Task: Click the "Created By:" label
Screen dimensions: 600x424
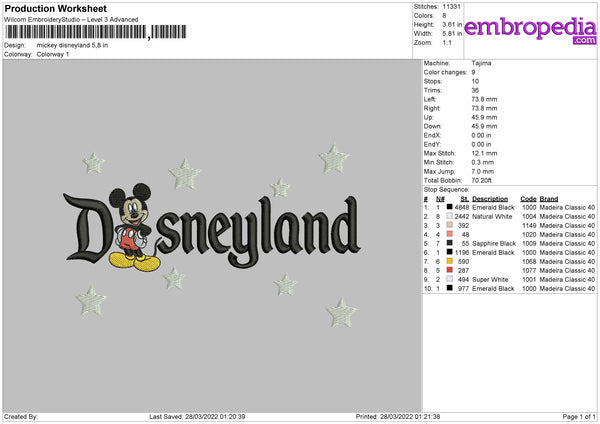Action: pos(21,416)
